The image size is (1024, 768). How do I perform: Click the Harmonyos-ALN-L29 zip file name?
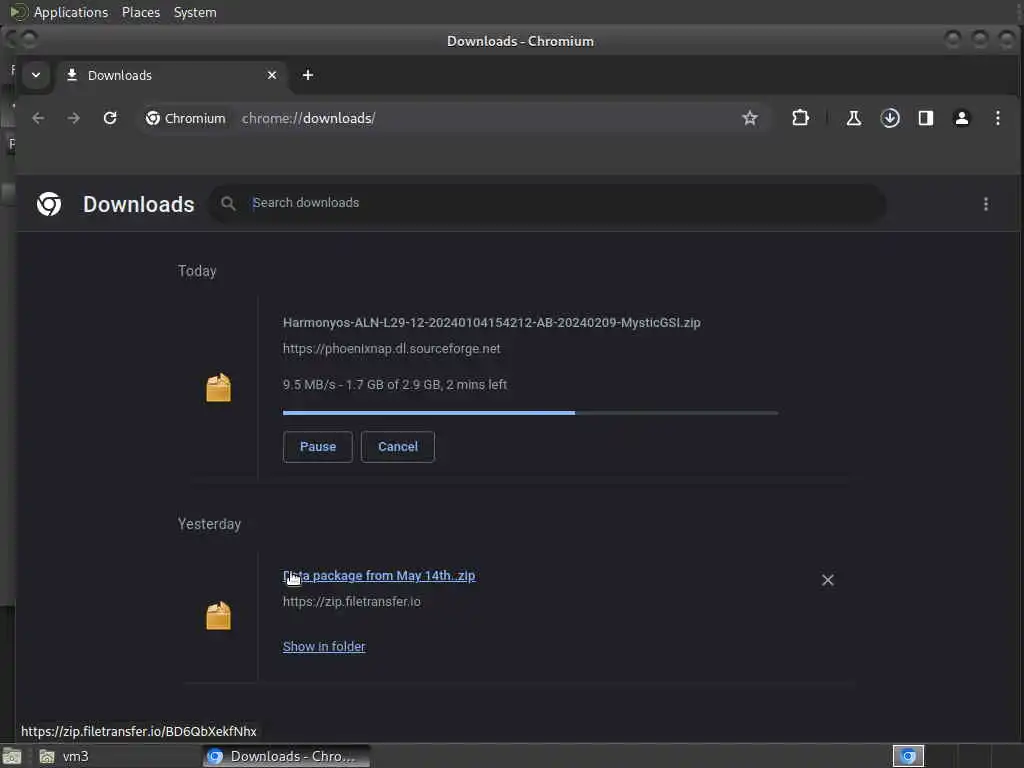coord(491,323)
